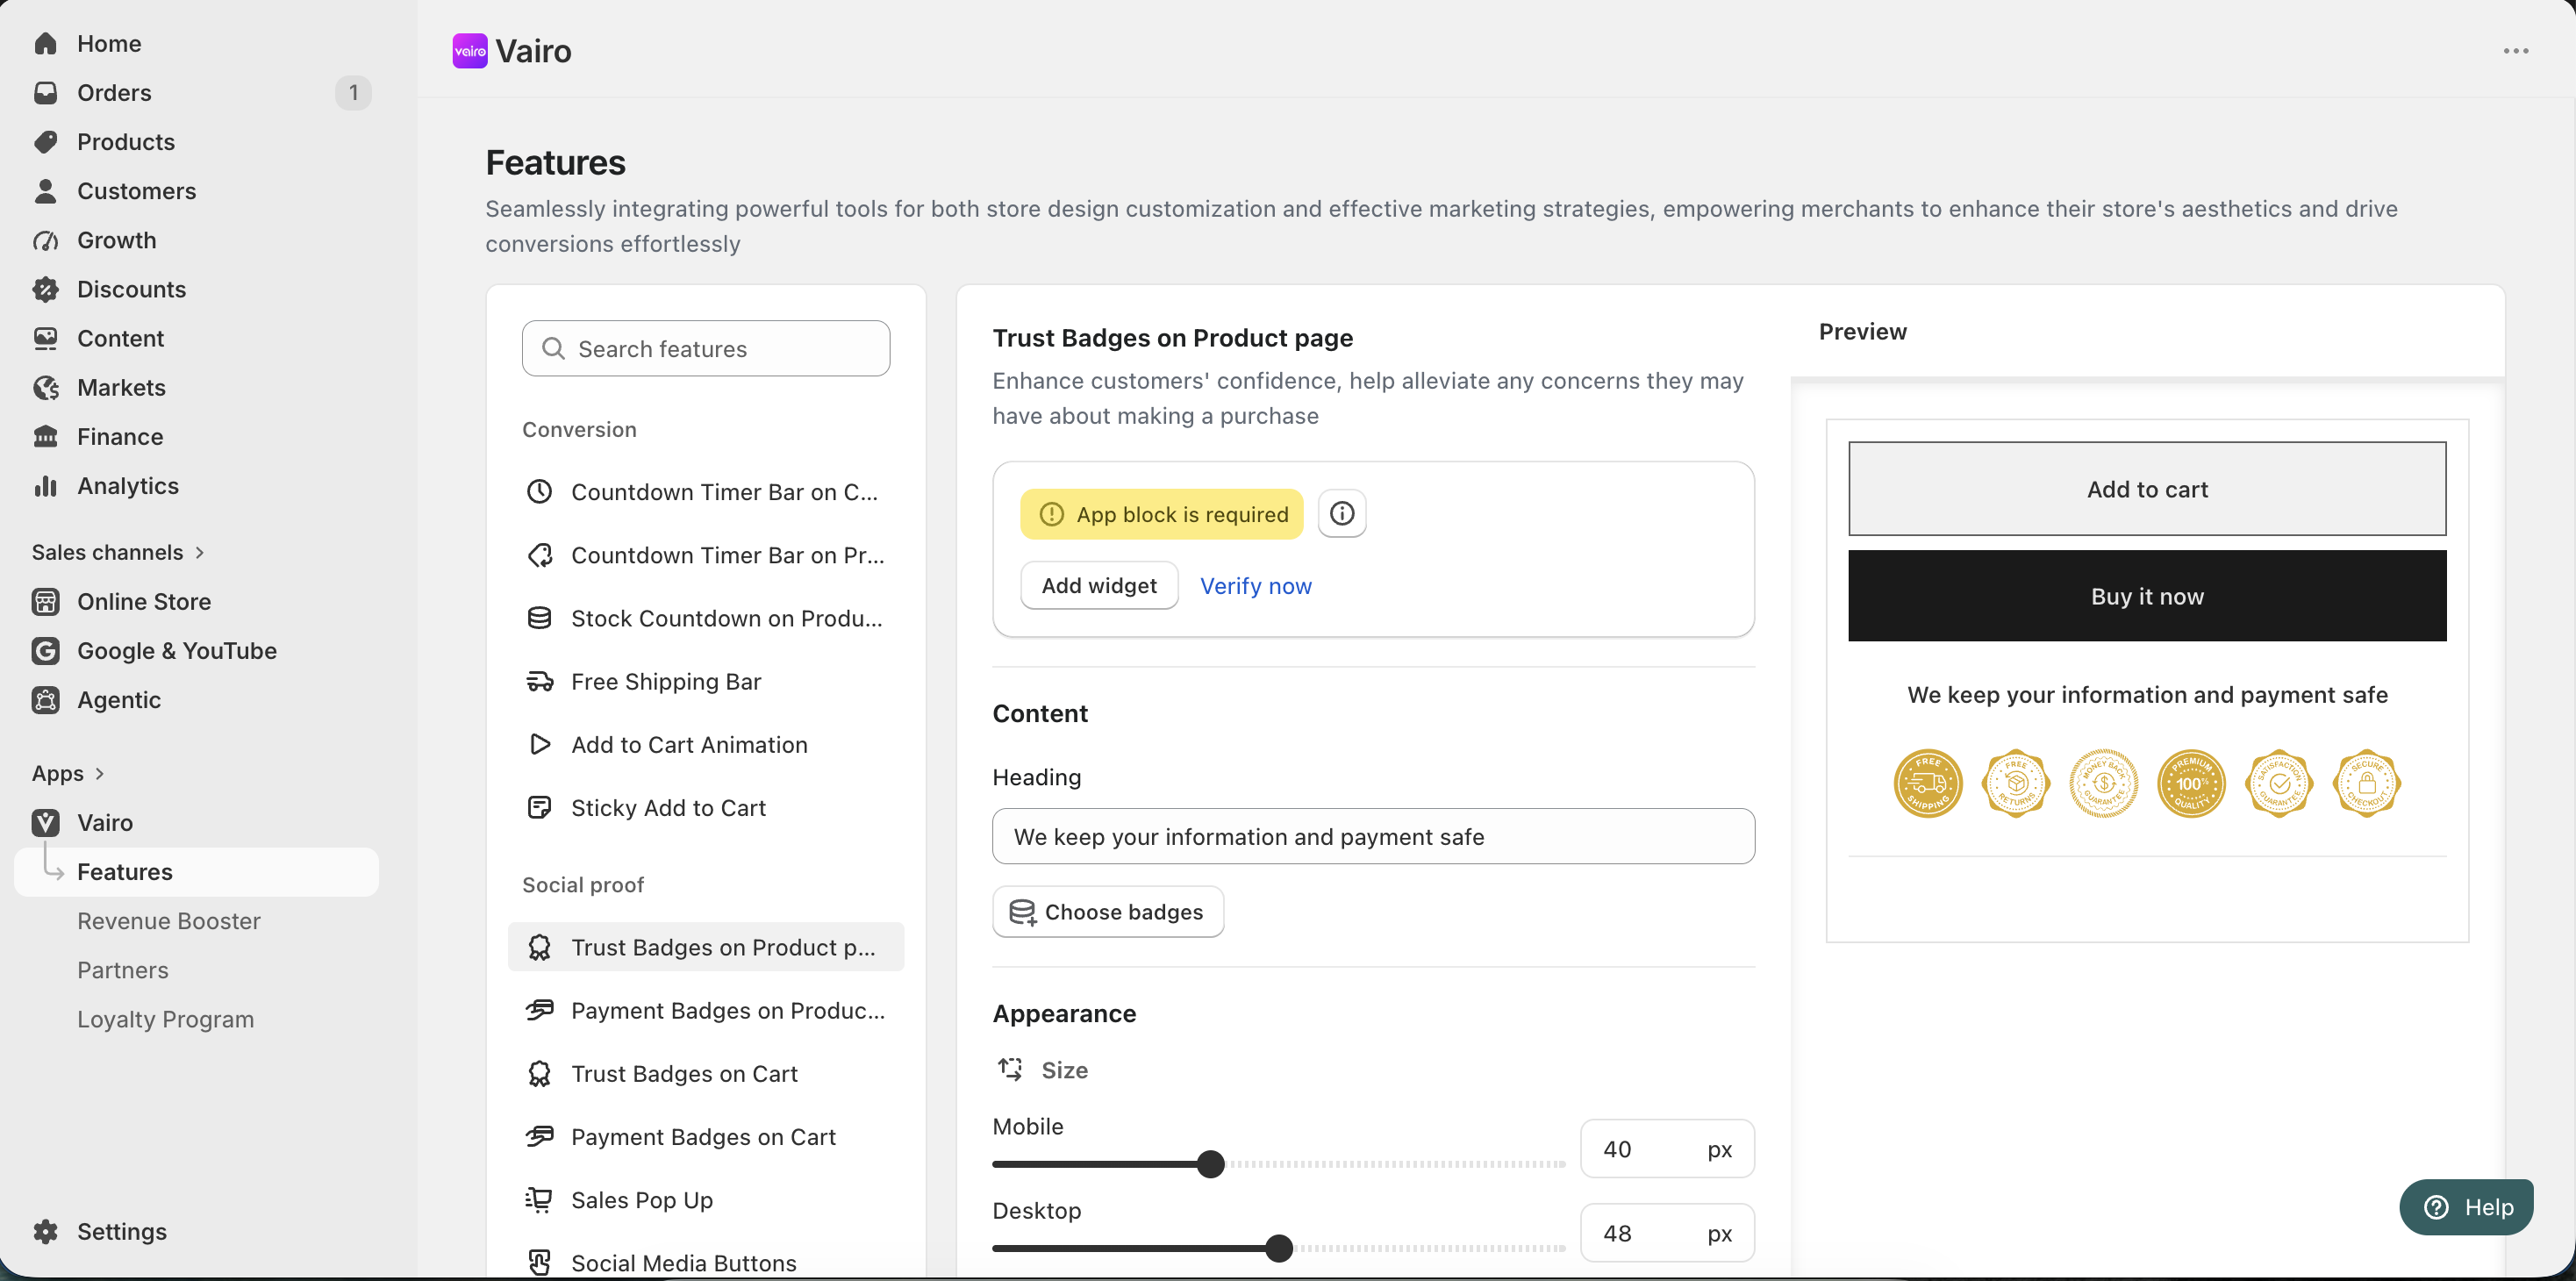Open Countdown Timer Bar on Cart feature
Image resolution: width=2576 pixels, height=1281 pixels.
click(706, 492)
